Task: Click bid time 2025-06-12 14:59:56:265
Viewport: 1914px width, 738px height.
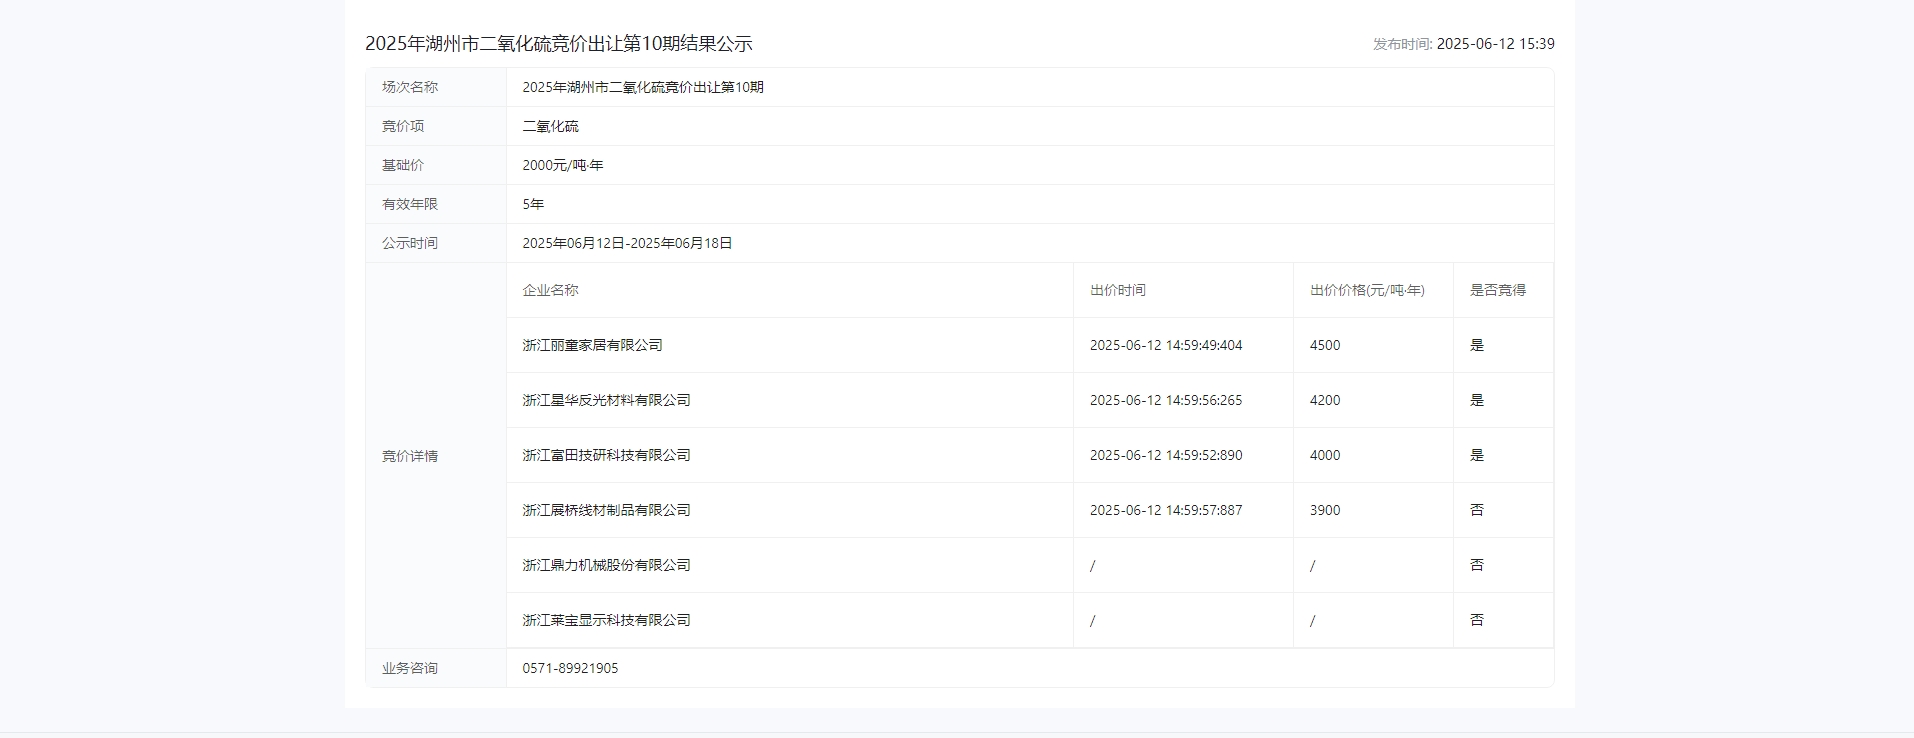Action: tap(1166, 400)
